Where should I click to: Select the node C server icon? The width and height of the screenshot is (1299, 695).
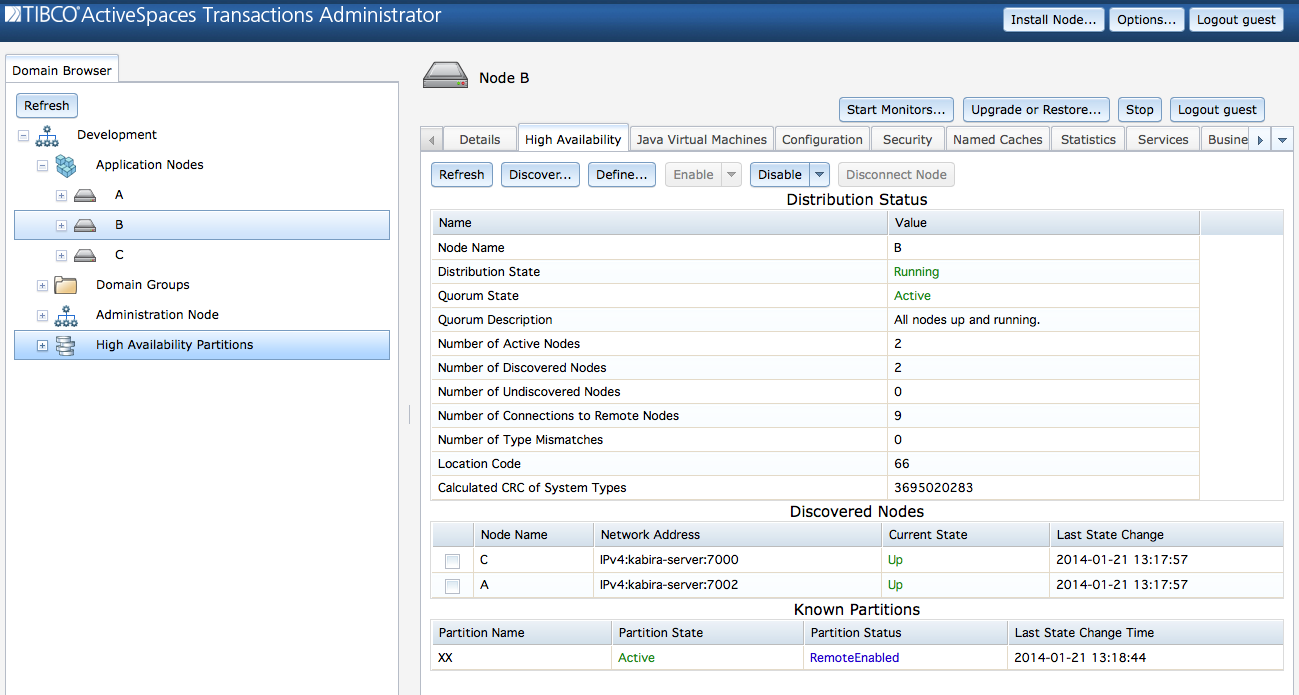pos(85,255)
